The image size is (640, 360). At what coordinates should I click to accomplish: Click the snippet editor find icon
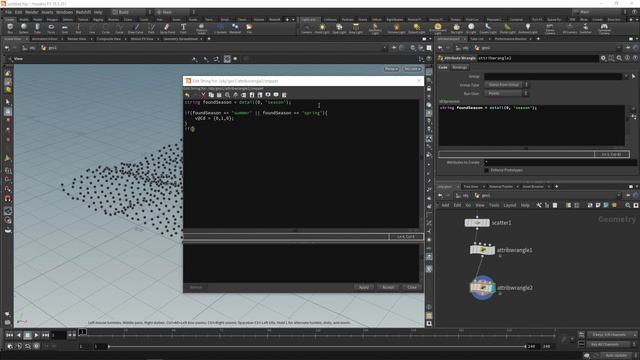pos(227,95)
